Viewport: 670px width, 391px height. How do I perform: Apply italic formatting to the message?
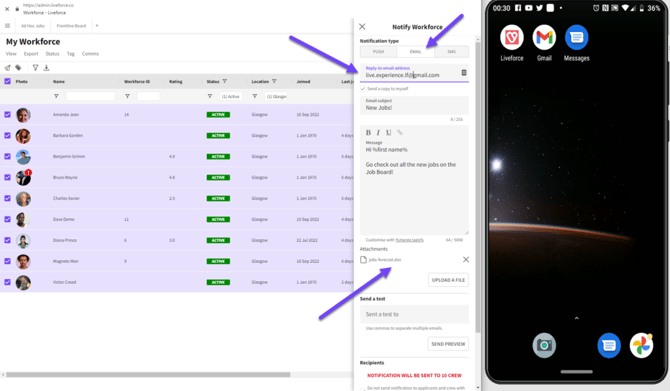(x=378, y=132)
